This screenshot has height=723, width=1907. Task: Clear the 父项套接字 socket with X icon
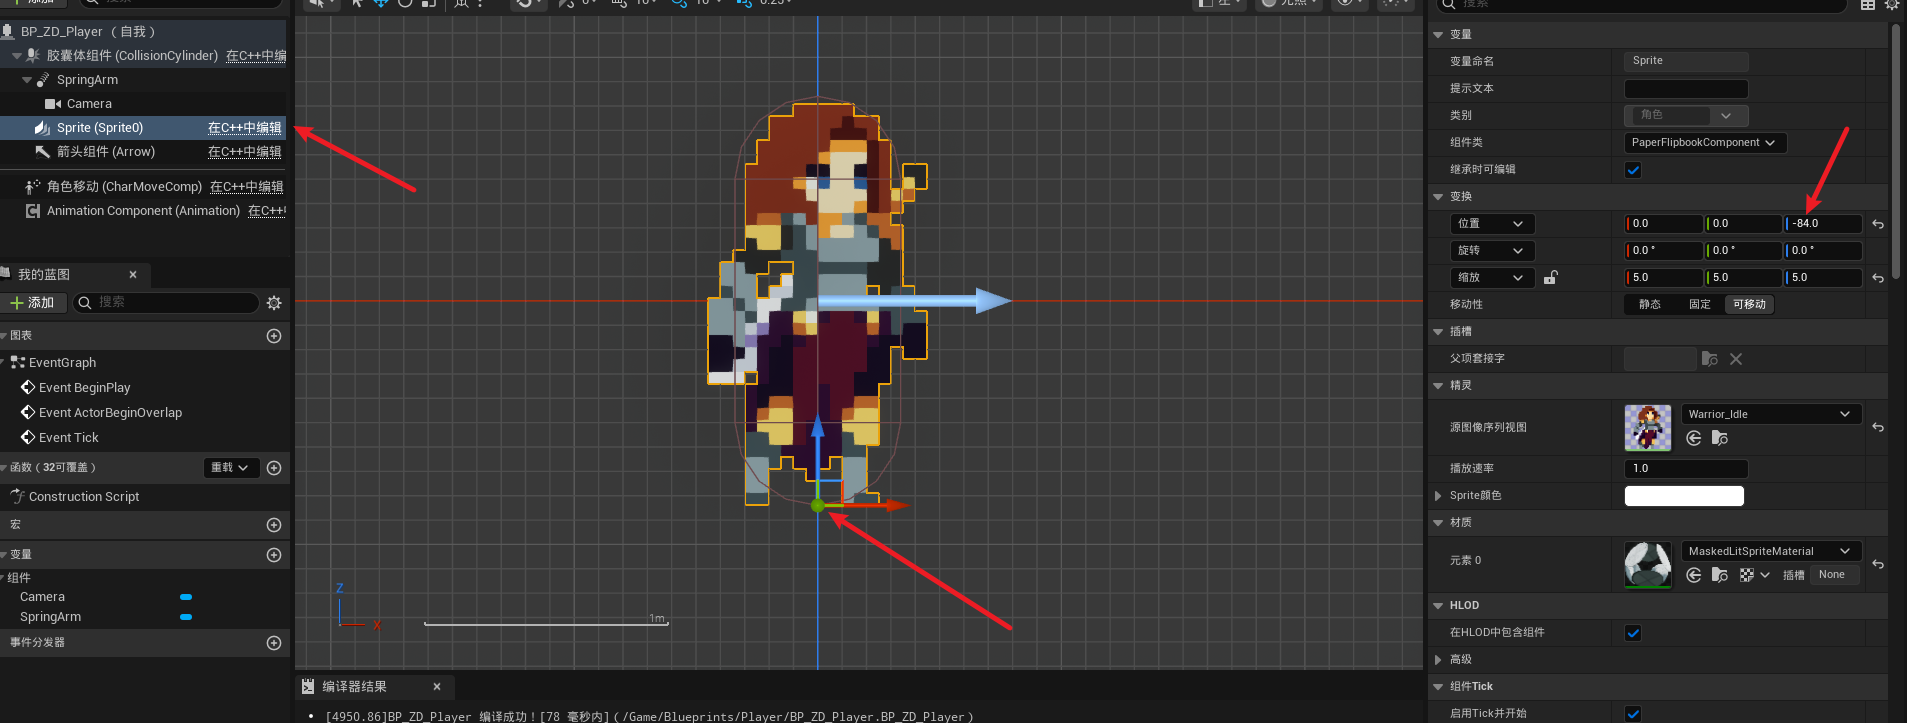[x=1736, y=359]
